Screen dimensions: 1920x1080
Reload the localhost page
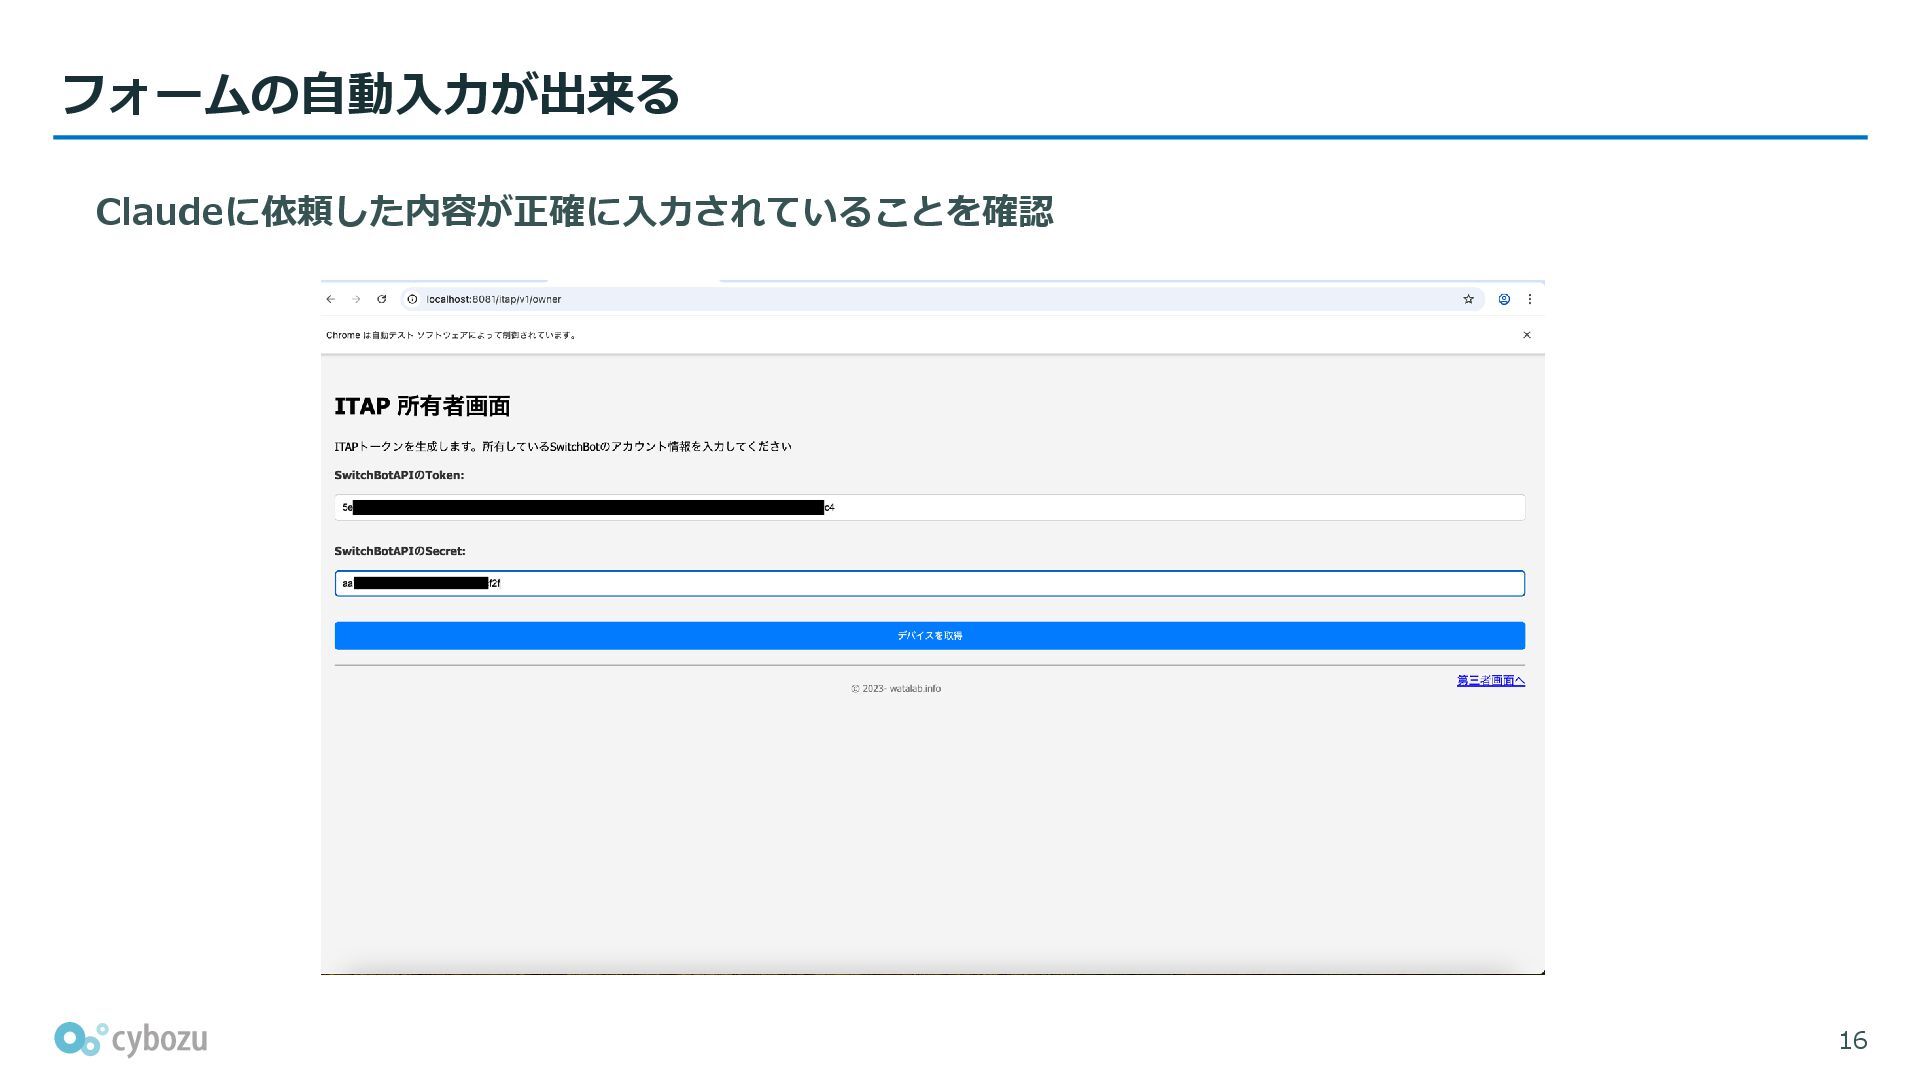381,299
